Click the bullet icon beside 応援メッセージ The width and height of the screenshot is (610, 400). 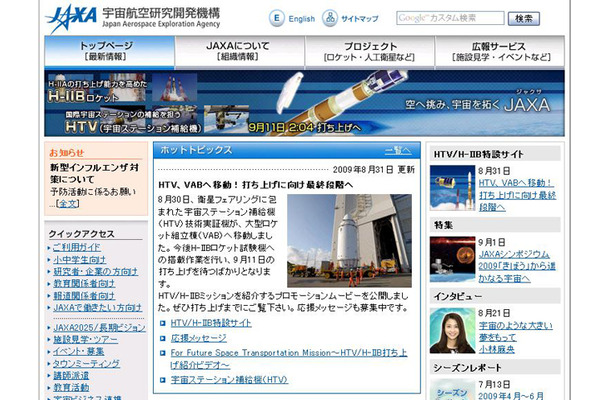tap(164, 339)
